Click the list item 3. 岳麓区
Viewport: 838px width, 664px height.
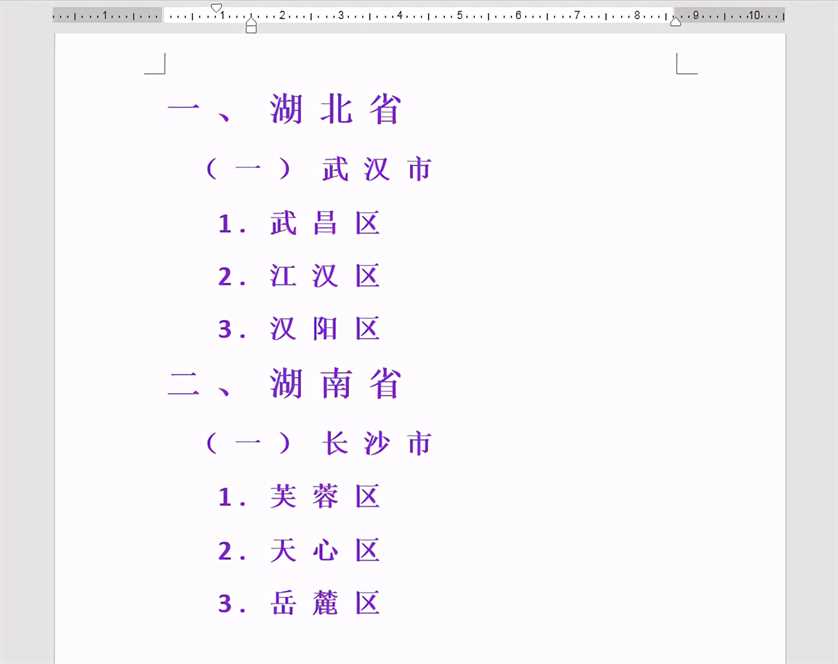299,604
